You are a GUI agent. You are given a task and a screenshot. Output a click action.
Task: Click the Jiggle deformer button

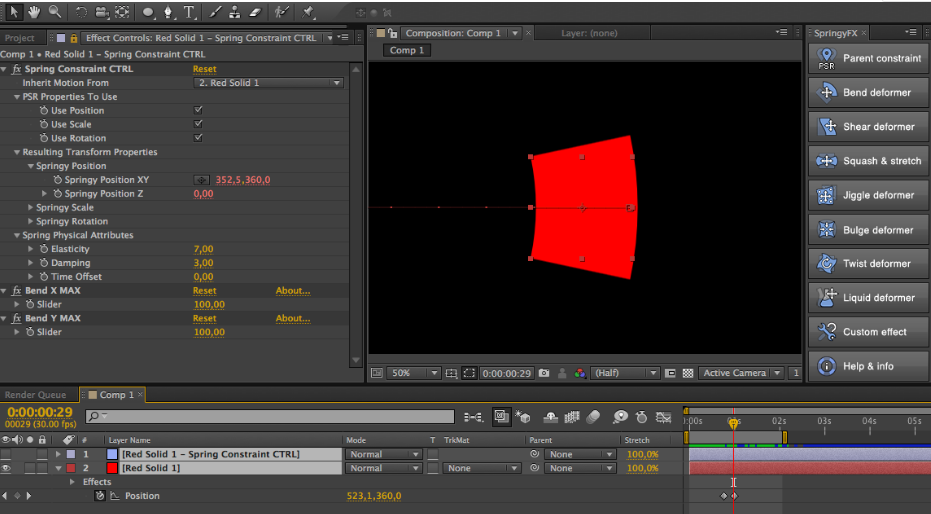(868, 195)
